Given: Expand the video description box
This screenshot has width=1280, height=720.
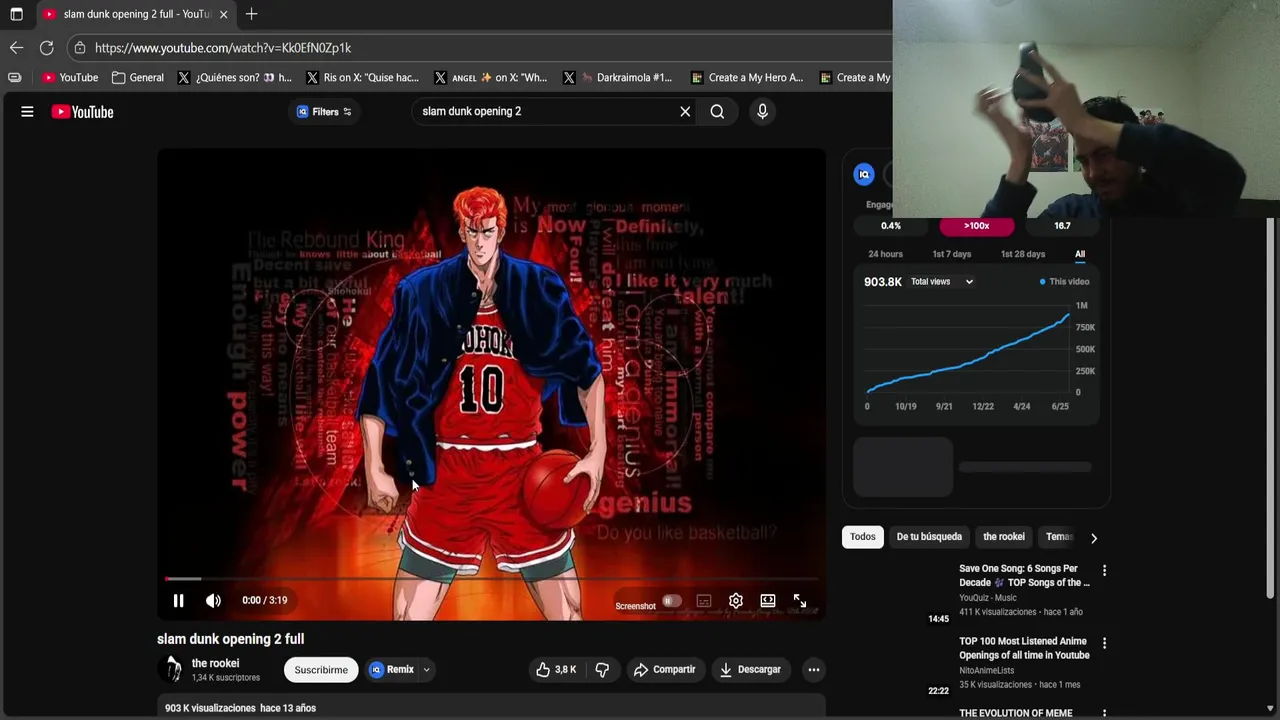Looking at the screenshot, I should pos(491,707).
